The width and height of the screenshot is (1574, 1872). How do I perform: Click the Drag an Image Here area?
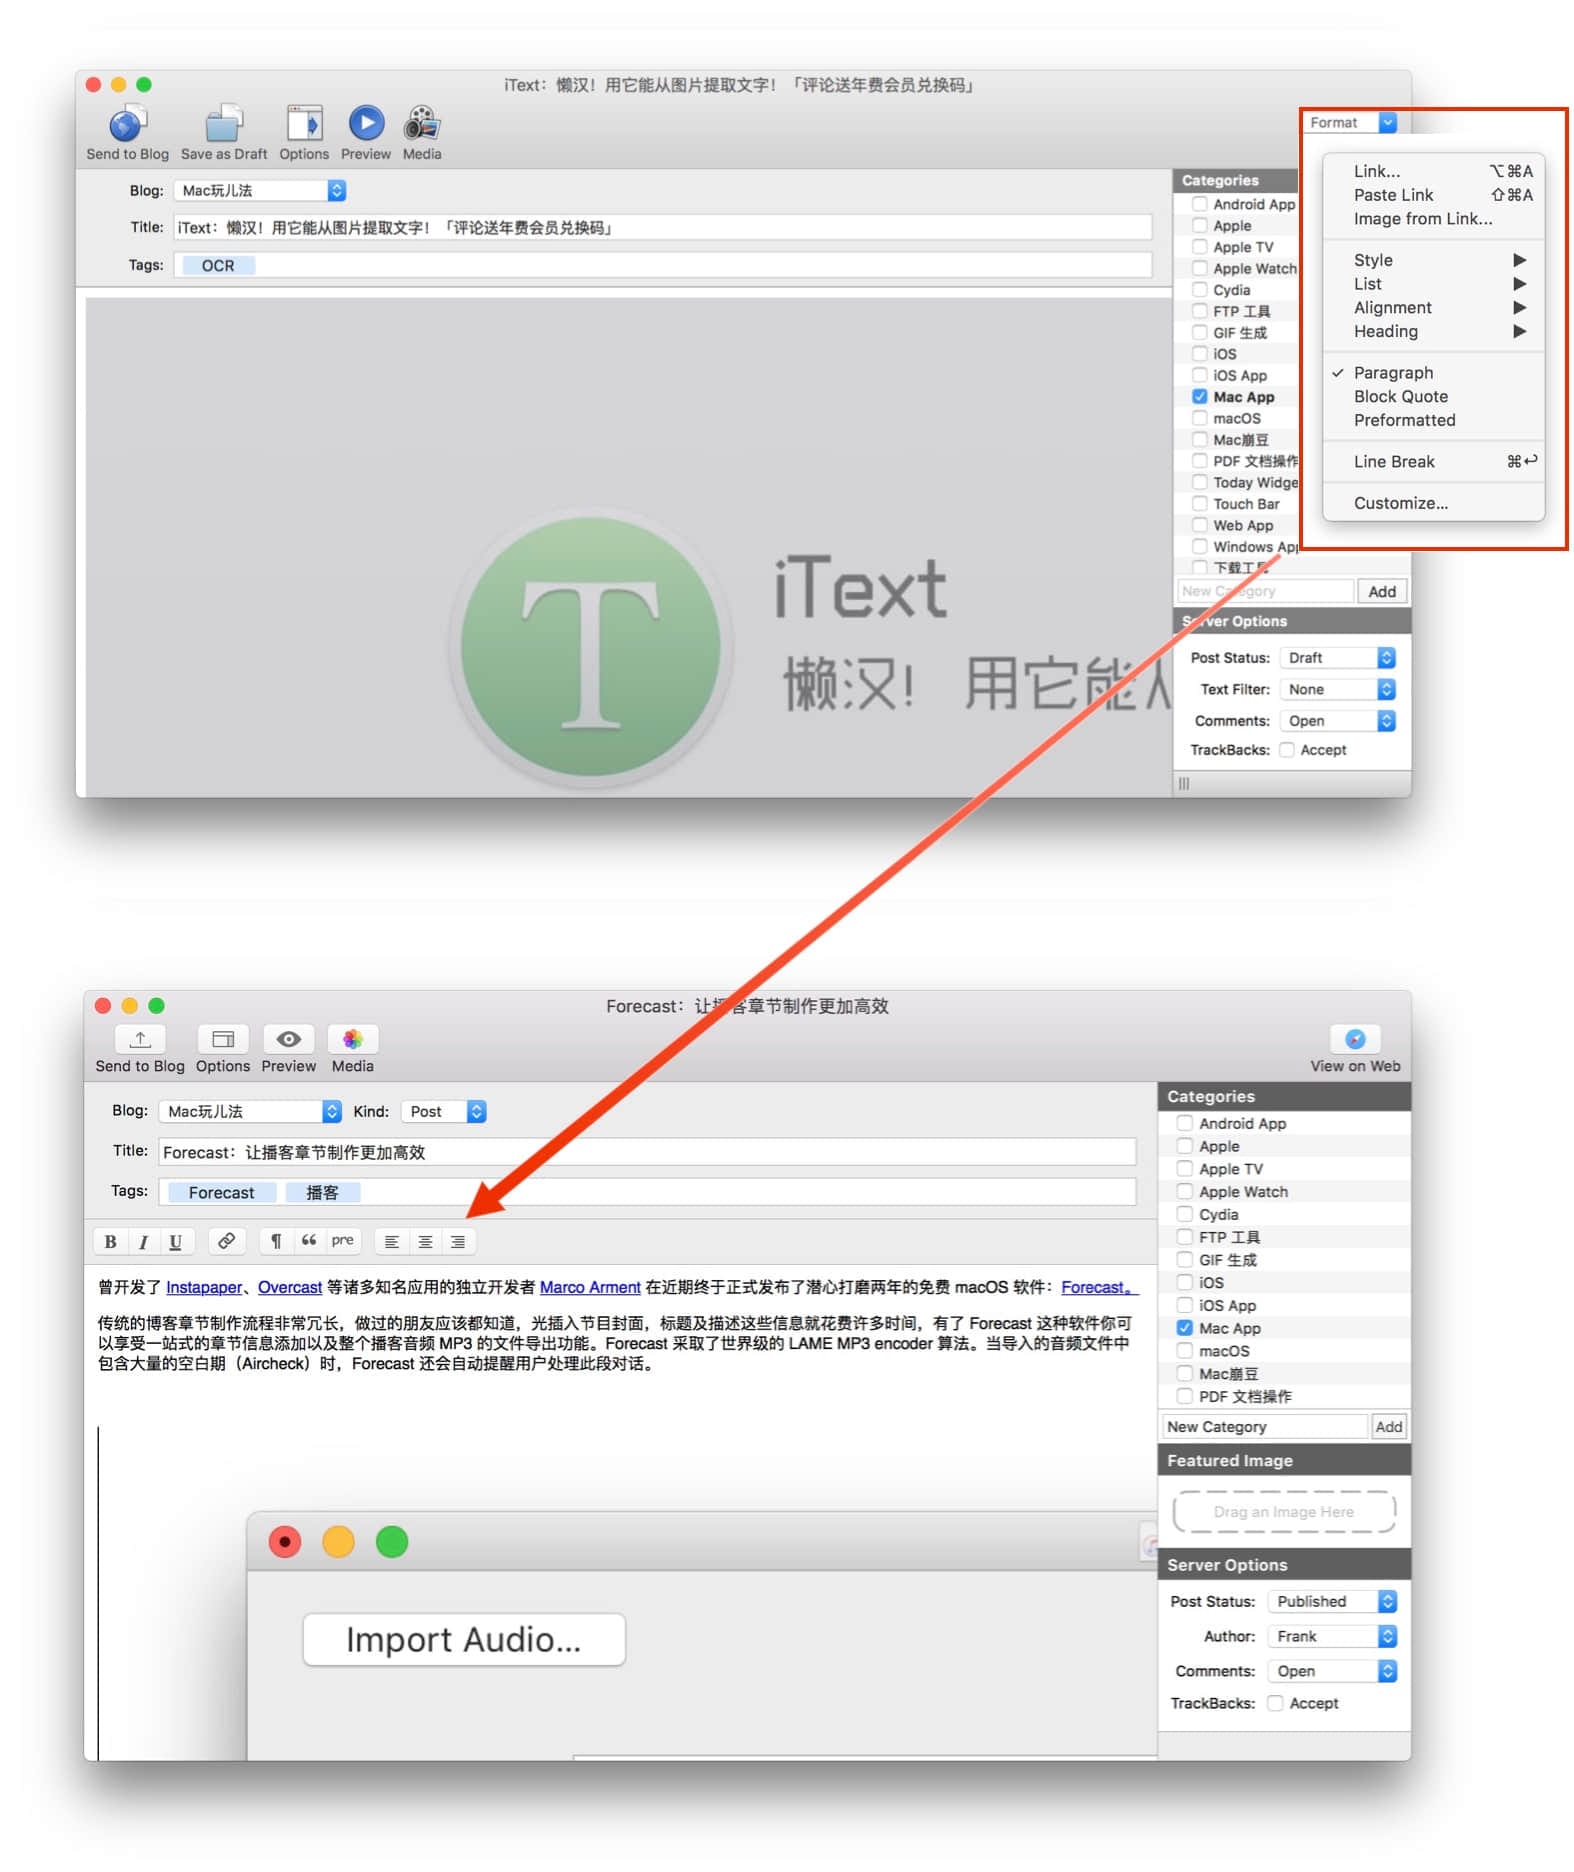[1284, 1513]
